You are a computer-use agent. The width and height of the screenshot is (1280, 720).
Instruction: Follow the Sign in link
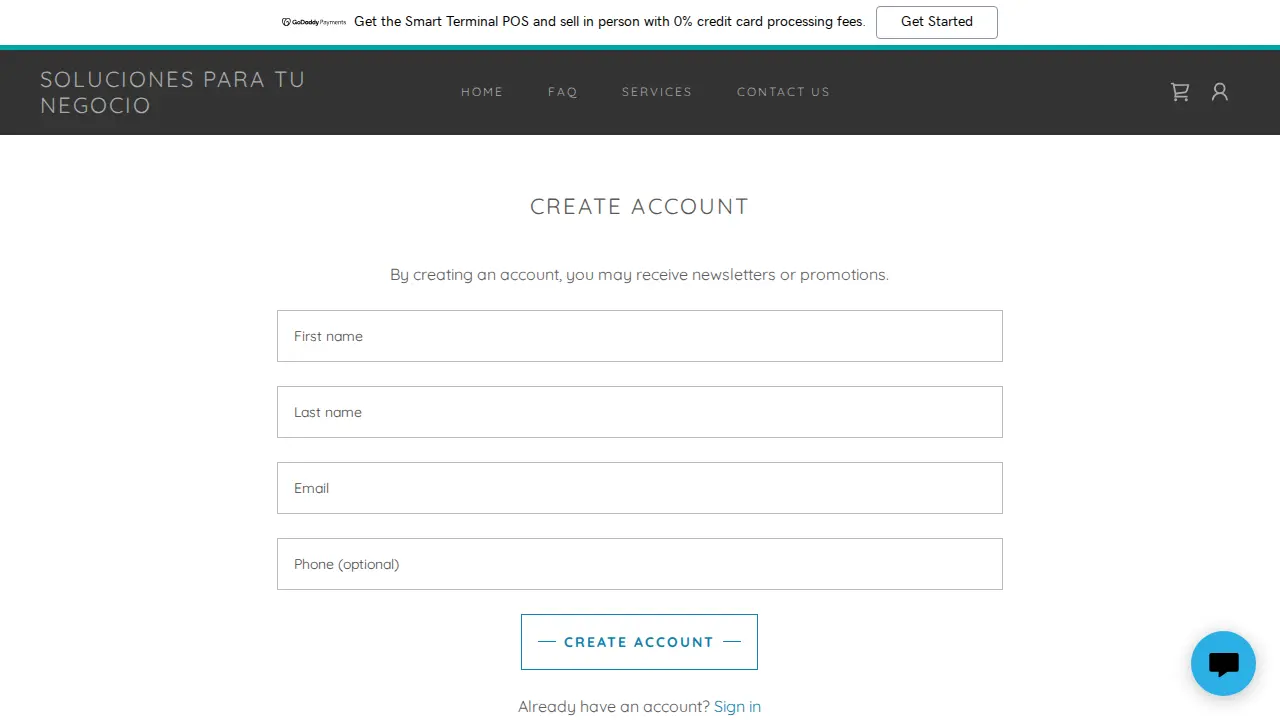(737, 706)
